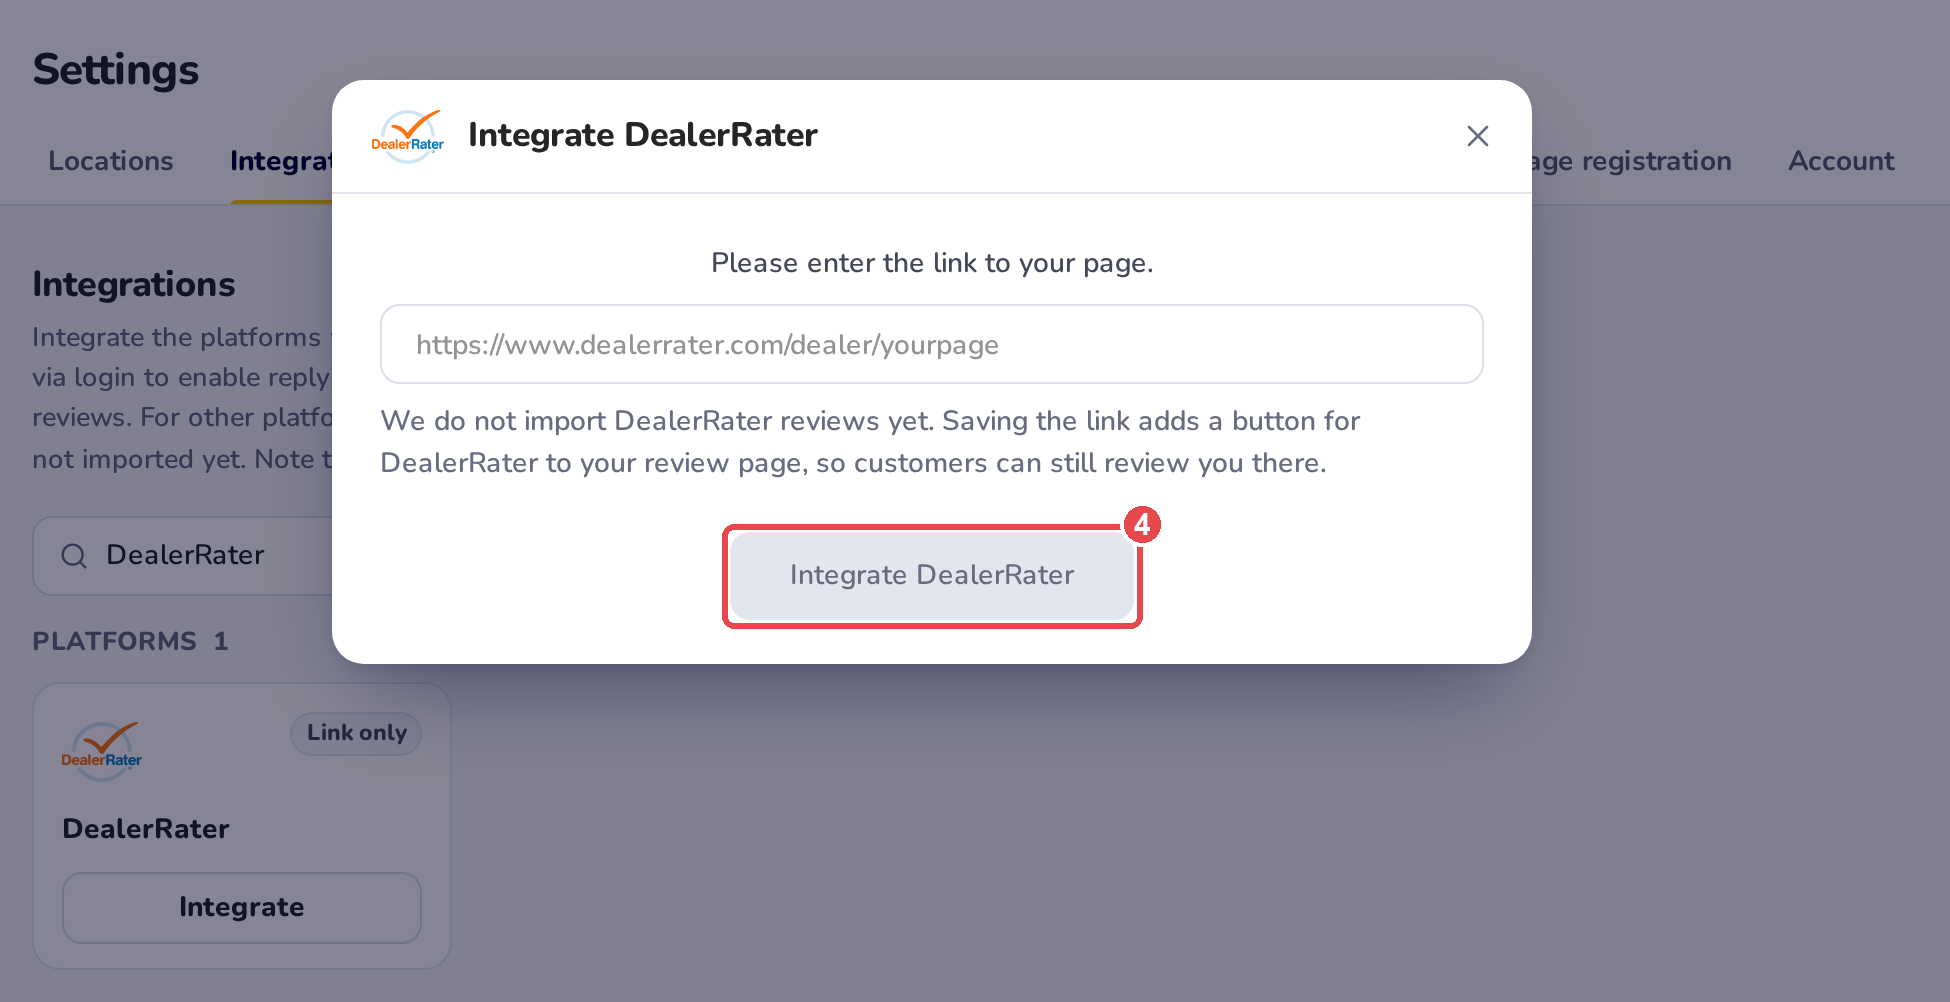Viewport: 1950px width, 1002px height.
Task: Close the Integrate DealerRater dialog
Action: click(1477, 136)
